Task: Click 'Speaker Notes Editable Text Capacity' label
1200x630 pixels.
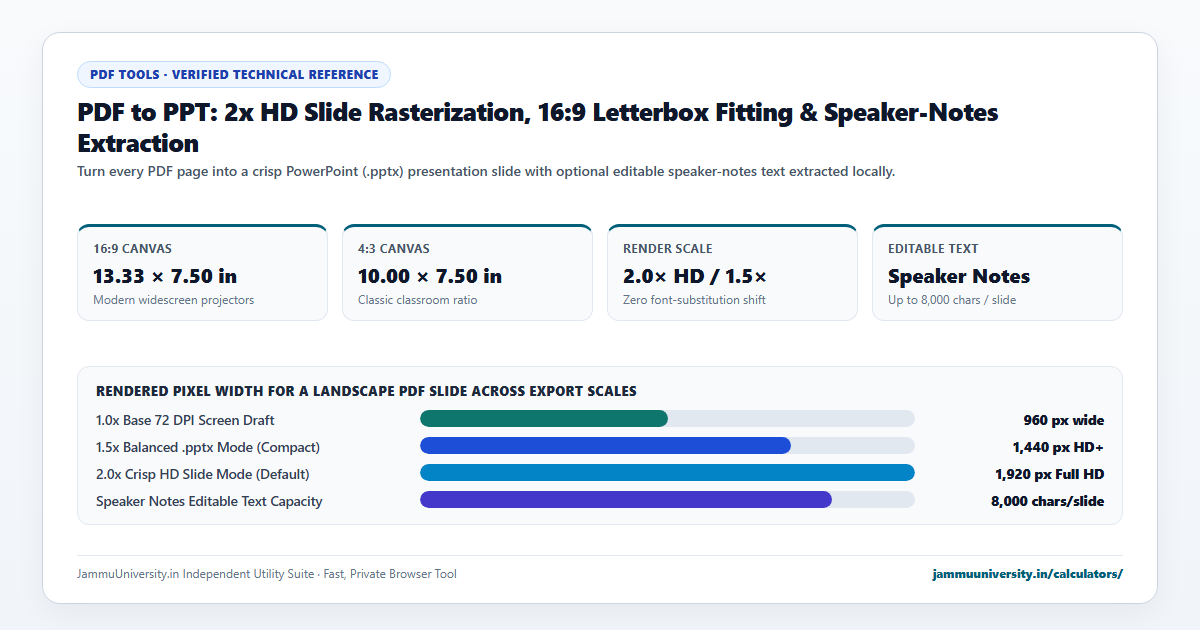Action: [x=209, y=501]
